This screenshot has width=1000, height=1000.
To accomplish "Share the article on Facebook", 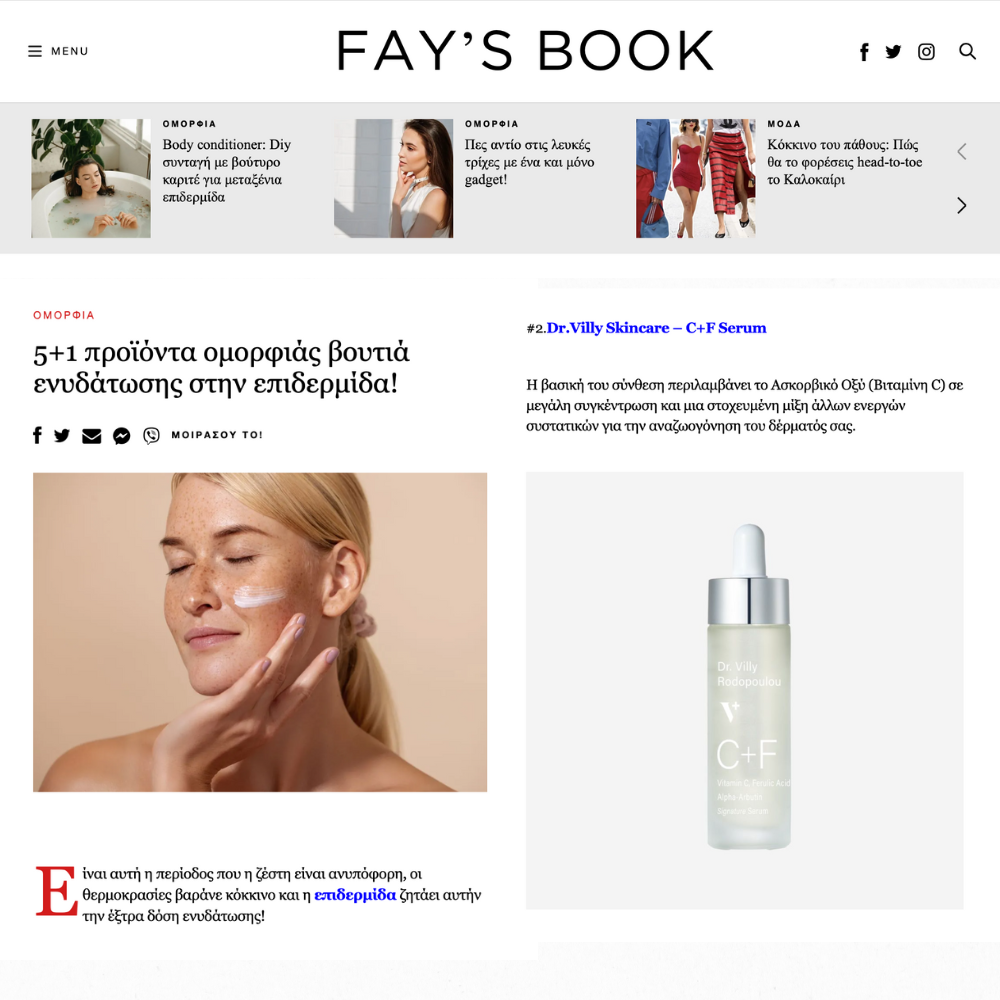I will tap(38, 435).
